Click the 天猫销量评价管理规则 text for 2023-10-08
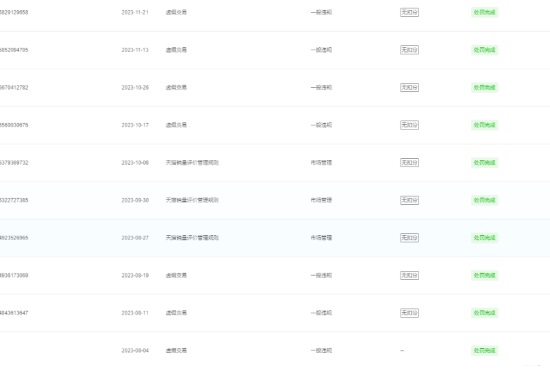 192,162
